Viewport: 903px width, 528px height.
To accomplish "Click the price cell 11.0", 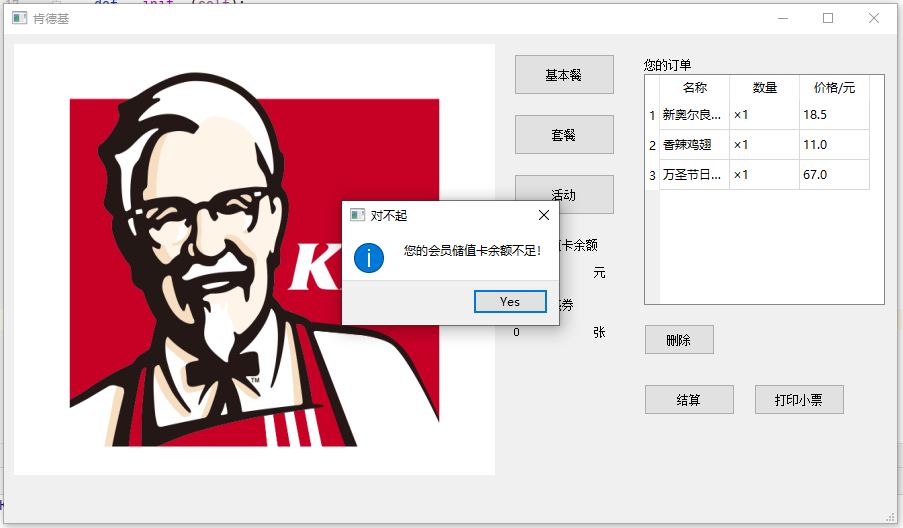I will point(834,145).
